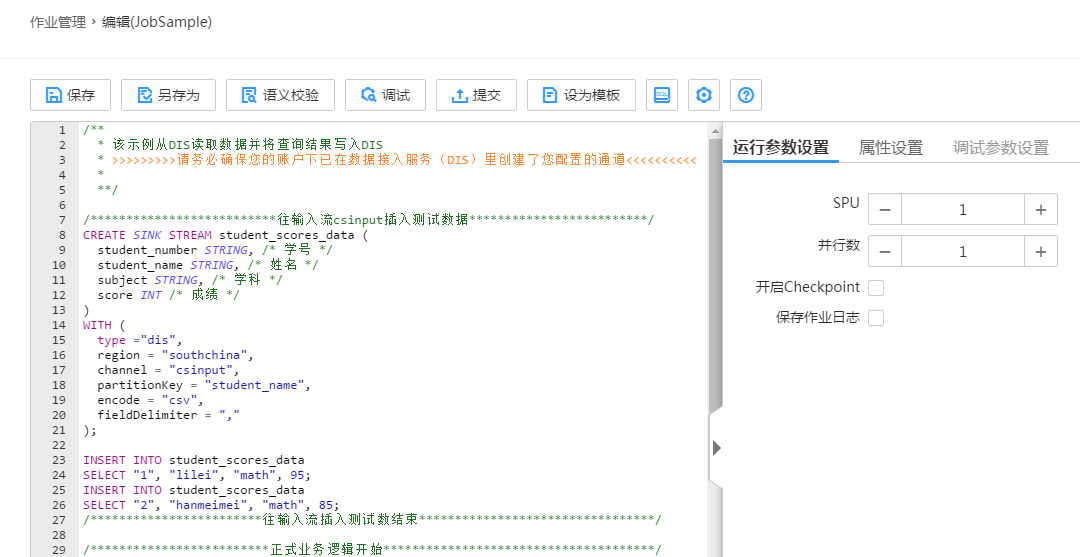
Task: Open the gear settings icon button
Action: (704, 95)
